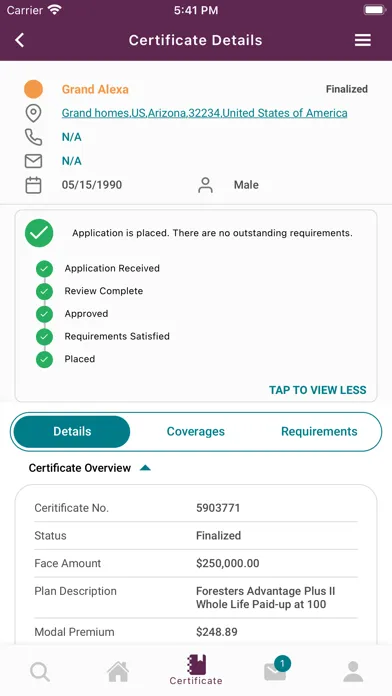Switch to the Coverages tab
This screenshot has height=696, width=392.
click(196, 431)
